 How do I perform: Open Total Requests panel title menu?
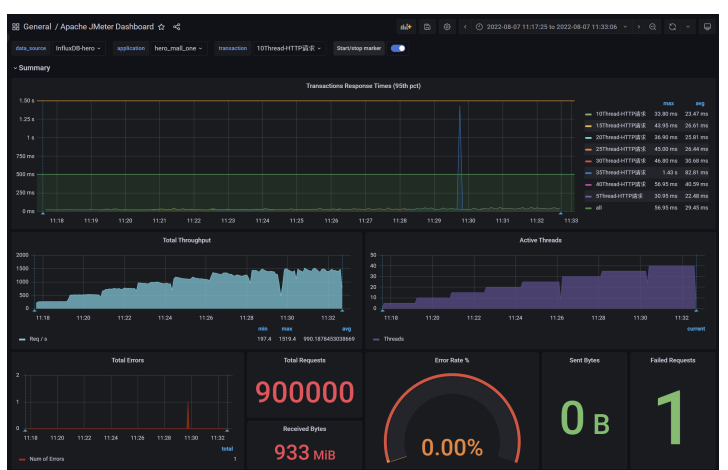tap(305, 360)
